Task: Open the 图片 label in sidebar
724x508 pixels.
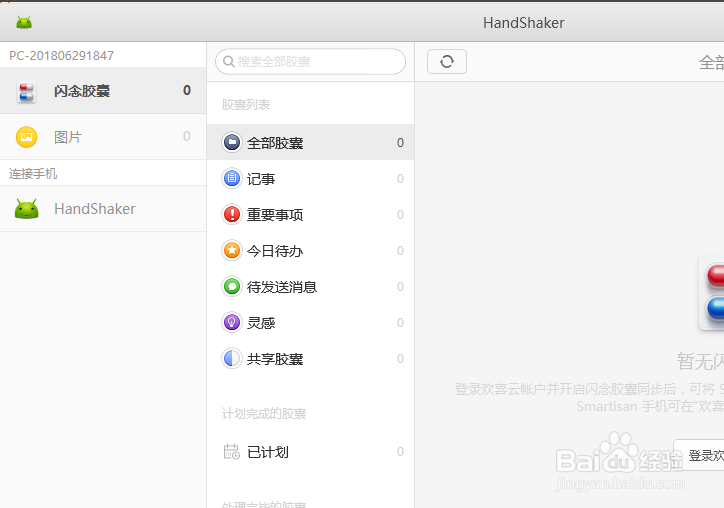Action: (x=68, y=137)
